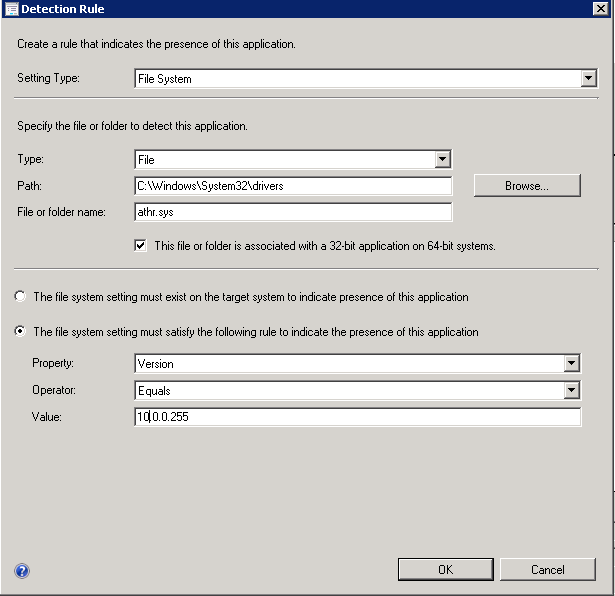The width and height of the screenshot is (615, 596).
Task: Click the checkbox label about 32-bit application
Action: pos(325,245)
